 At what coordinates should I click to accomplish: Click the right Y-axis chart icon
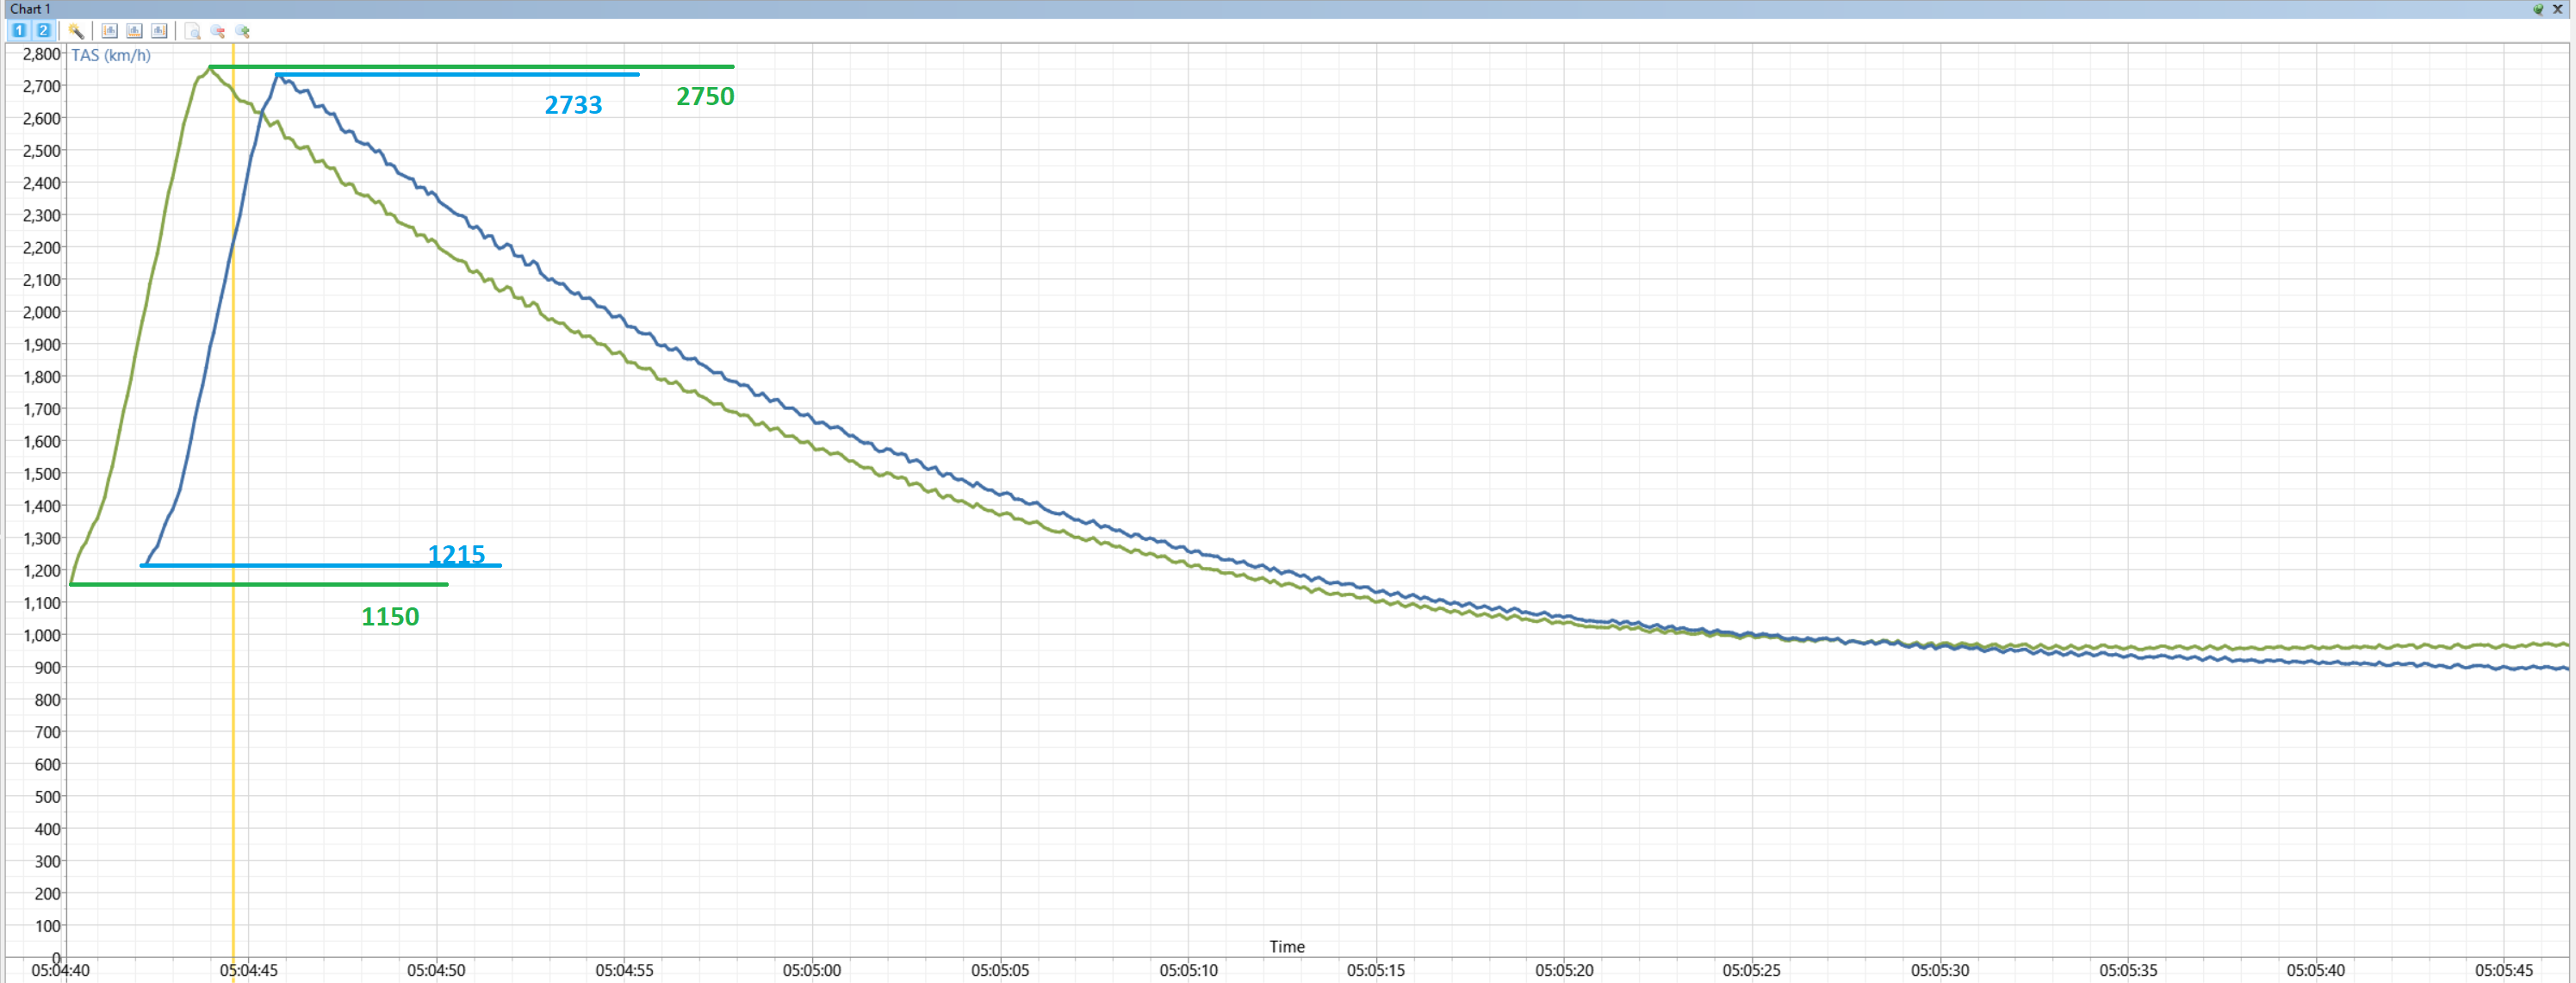pyautogui.click(x=159, y=31)
